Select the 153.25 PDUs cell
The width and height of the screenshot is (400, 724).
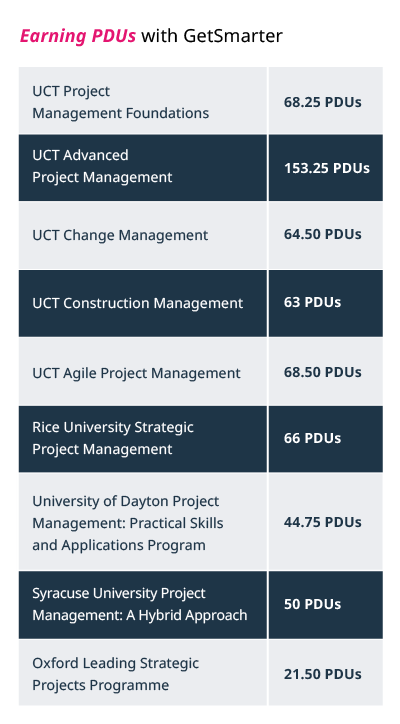327,168
